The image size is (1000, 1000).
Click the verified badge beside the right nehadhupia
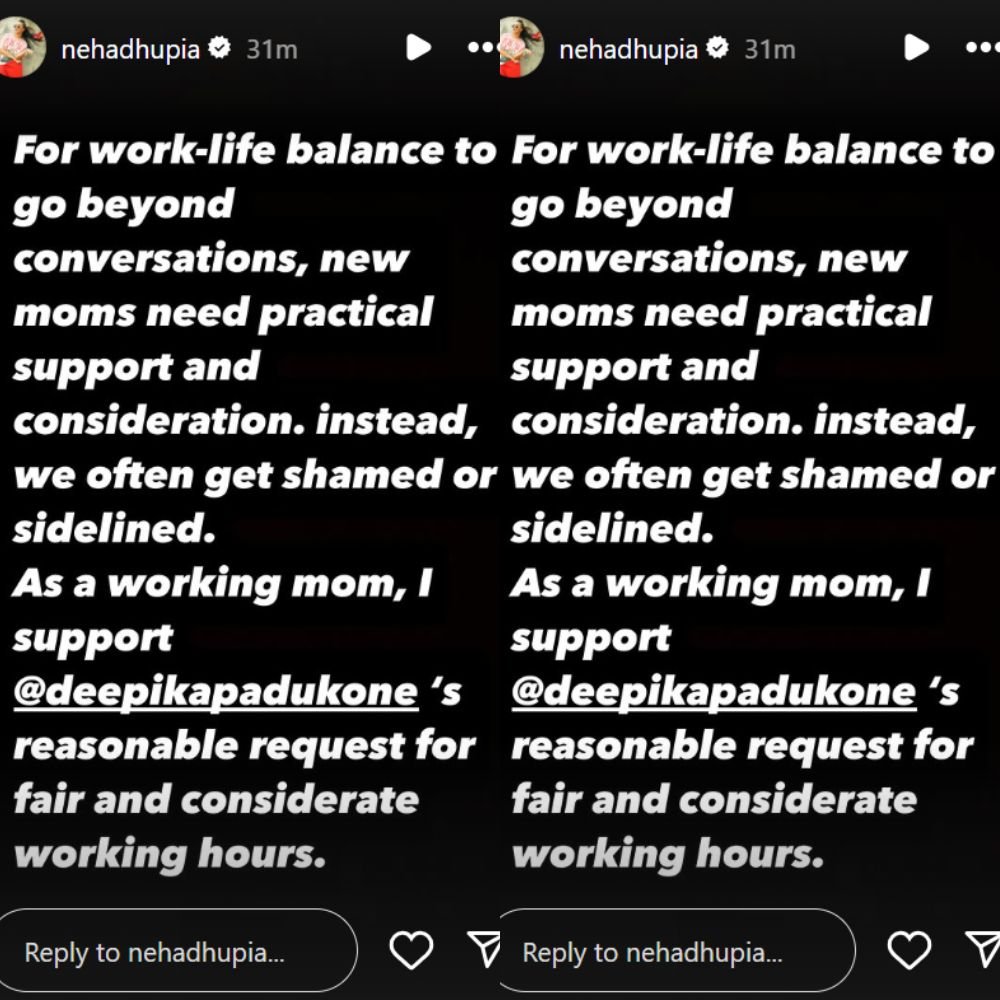coord(718,48)
